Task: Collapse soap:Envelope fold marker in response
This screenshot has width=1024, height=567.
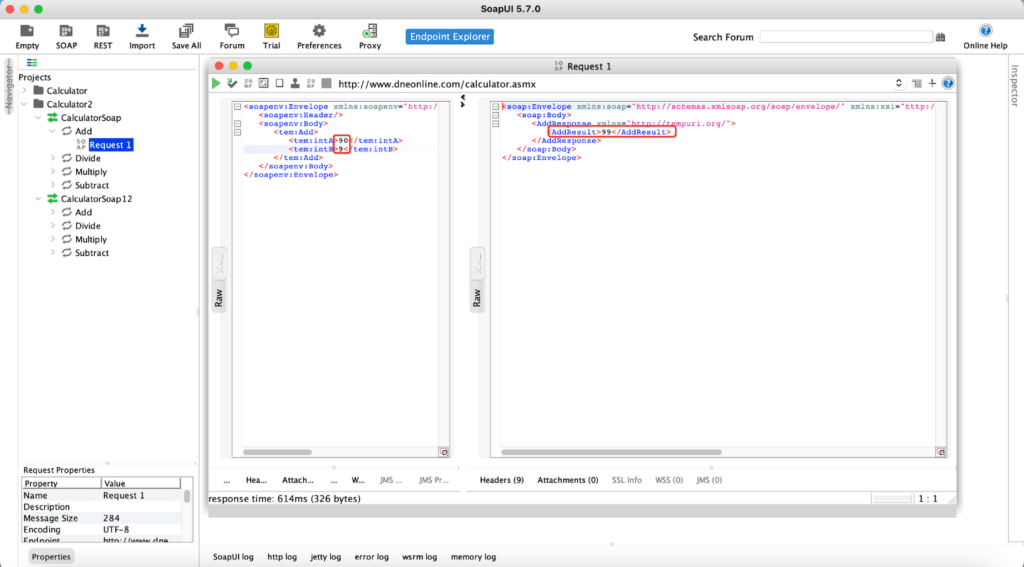Action: [x=496, y=106]
